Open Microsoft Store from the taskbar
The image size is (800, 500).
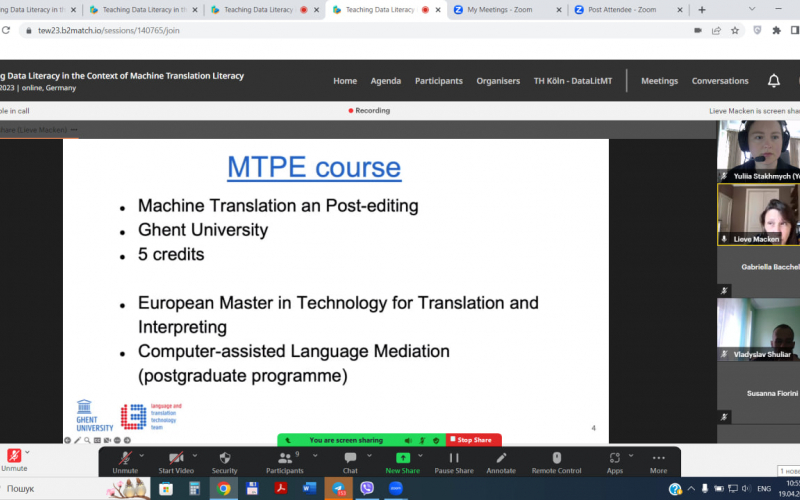(166, 488)
